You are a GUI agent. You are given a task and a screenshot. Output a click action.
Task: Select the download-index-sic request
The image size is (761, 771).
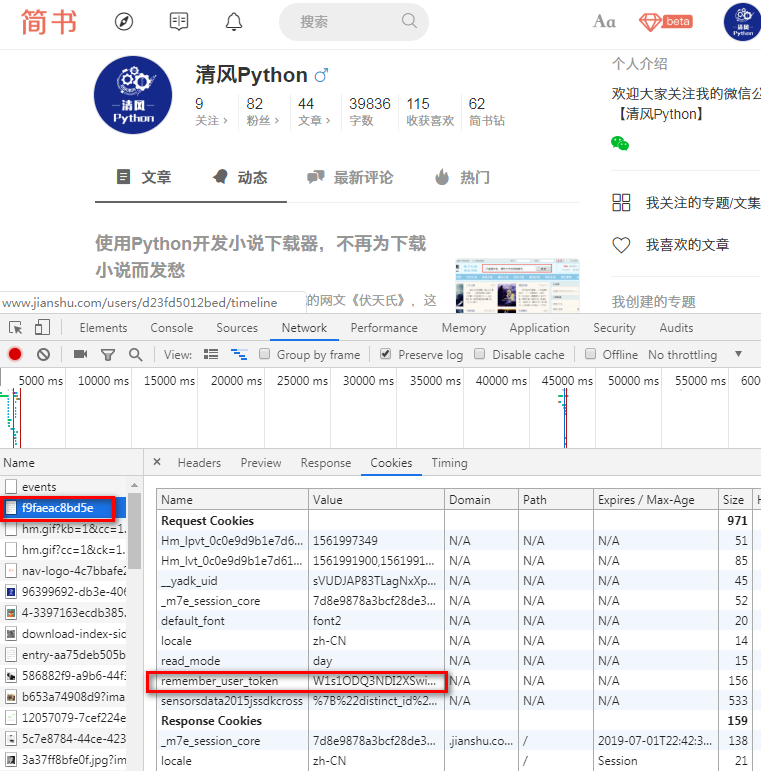64,634
